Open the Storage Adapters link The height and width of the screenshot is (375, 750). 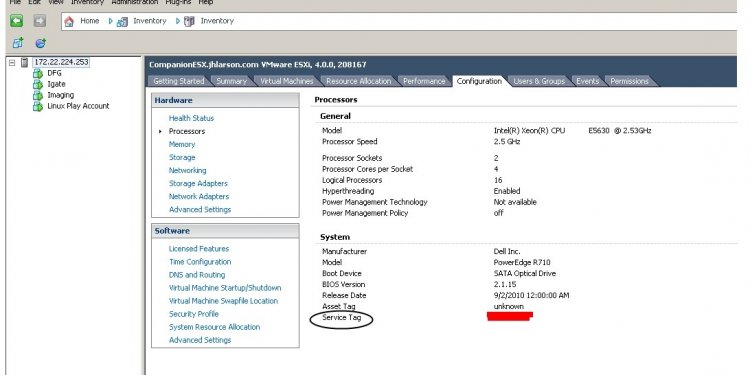pyautogui.click(x=198, y=183)
